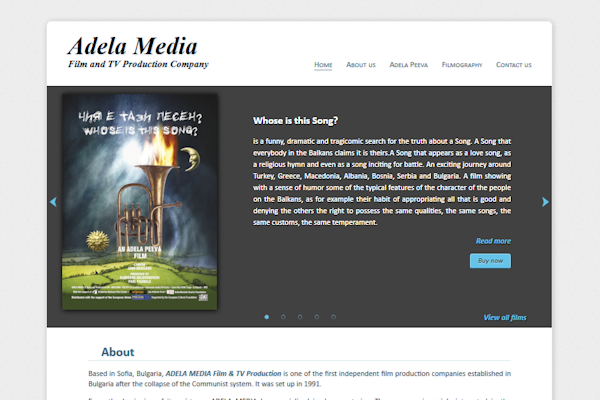Viewport: 600px width, 400px height.
Task: Follow the Read more link
Action: (493, 241)
